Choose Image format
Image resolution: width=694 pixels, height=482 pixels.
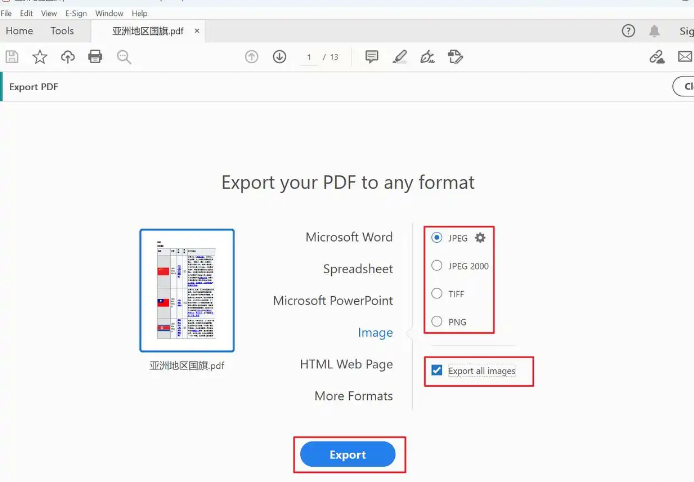[375, 333]
